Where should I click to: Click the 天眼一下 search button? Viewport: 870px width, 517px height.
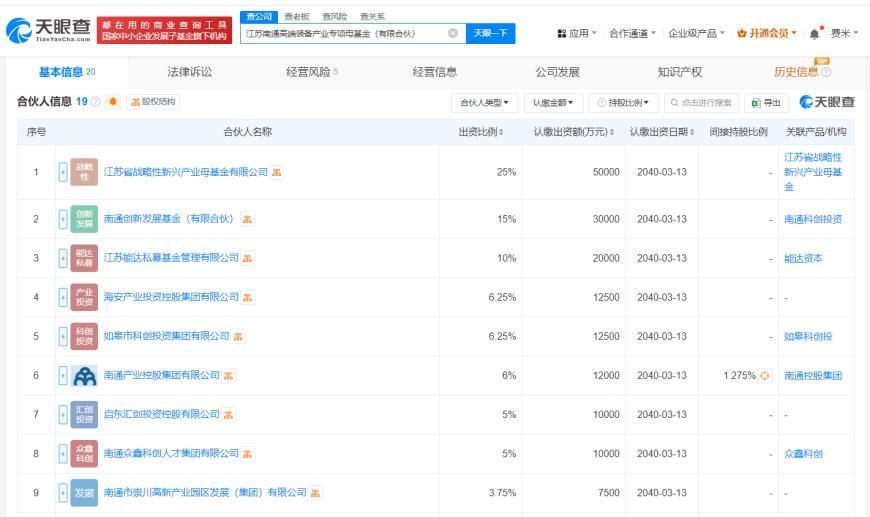[x=489, y=33]
